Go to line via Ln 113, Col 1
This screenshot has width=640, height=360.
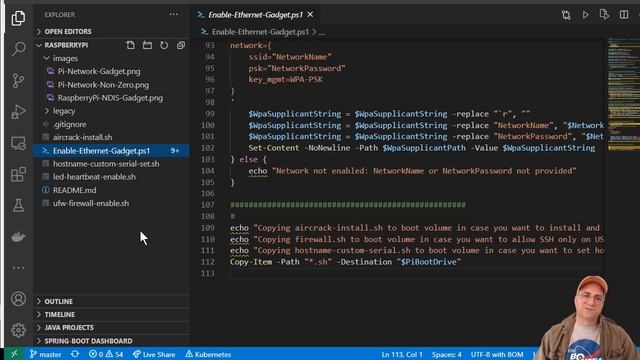click(x=402, y=354)
